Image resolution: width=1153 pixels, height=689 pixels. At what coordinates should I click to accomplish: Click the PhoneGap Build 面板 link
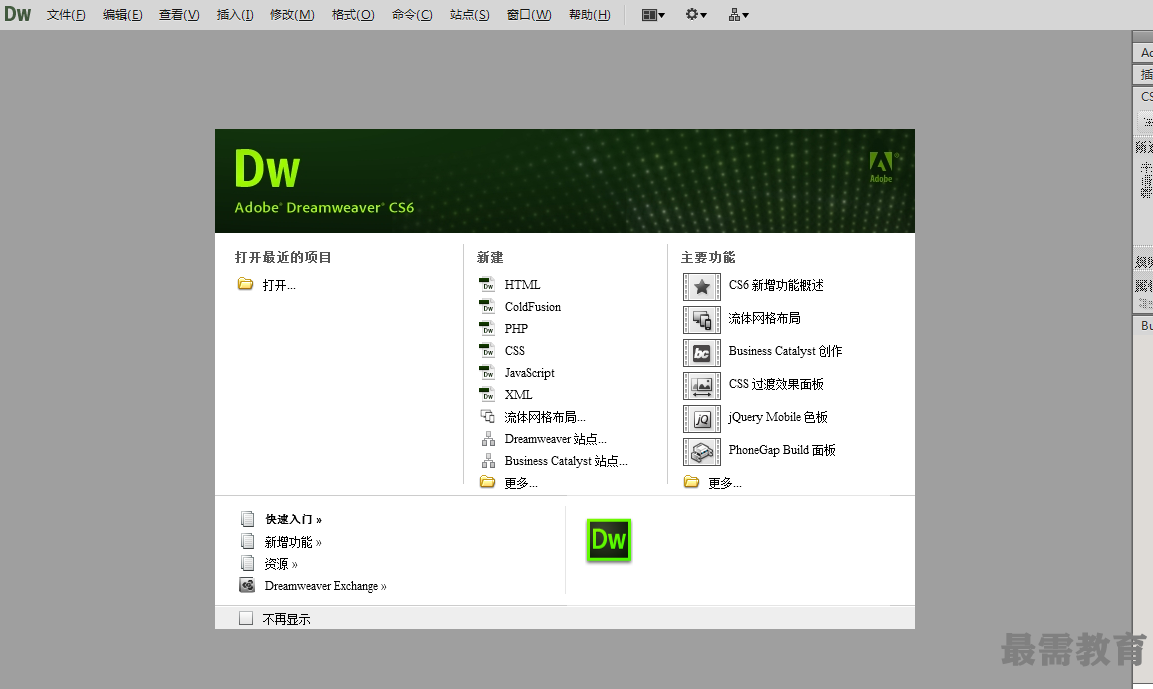782,450
